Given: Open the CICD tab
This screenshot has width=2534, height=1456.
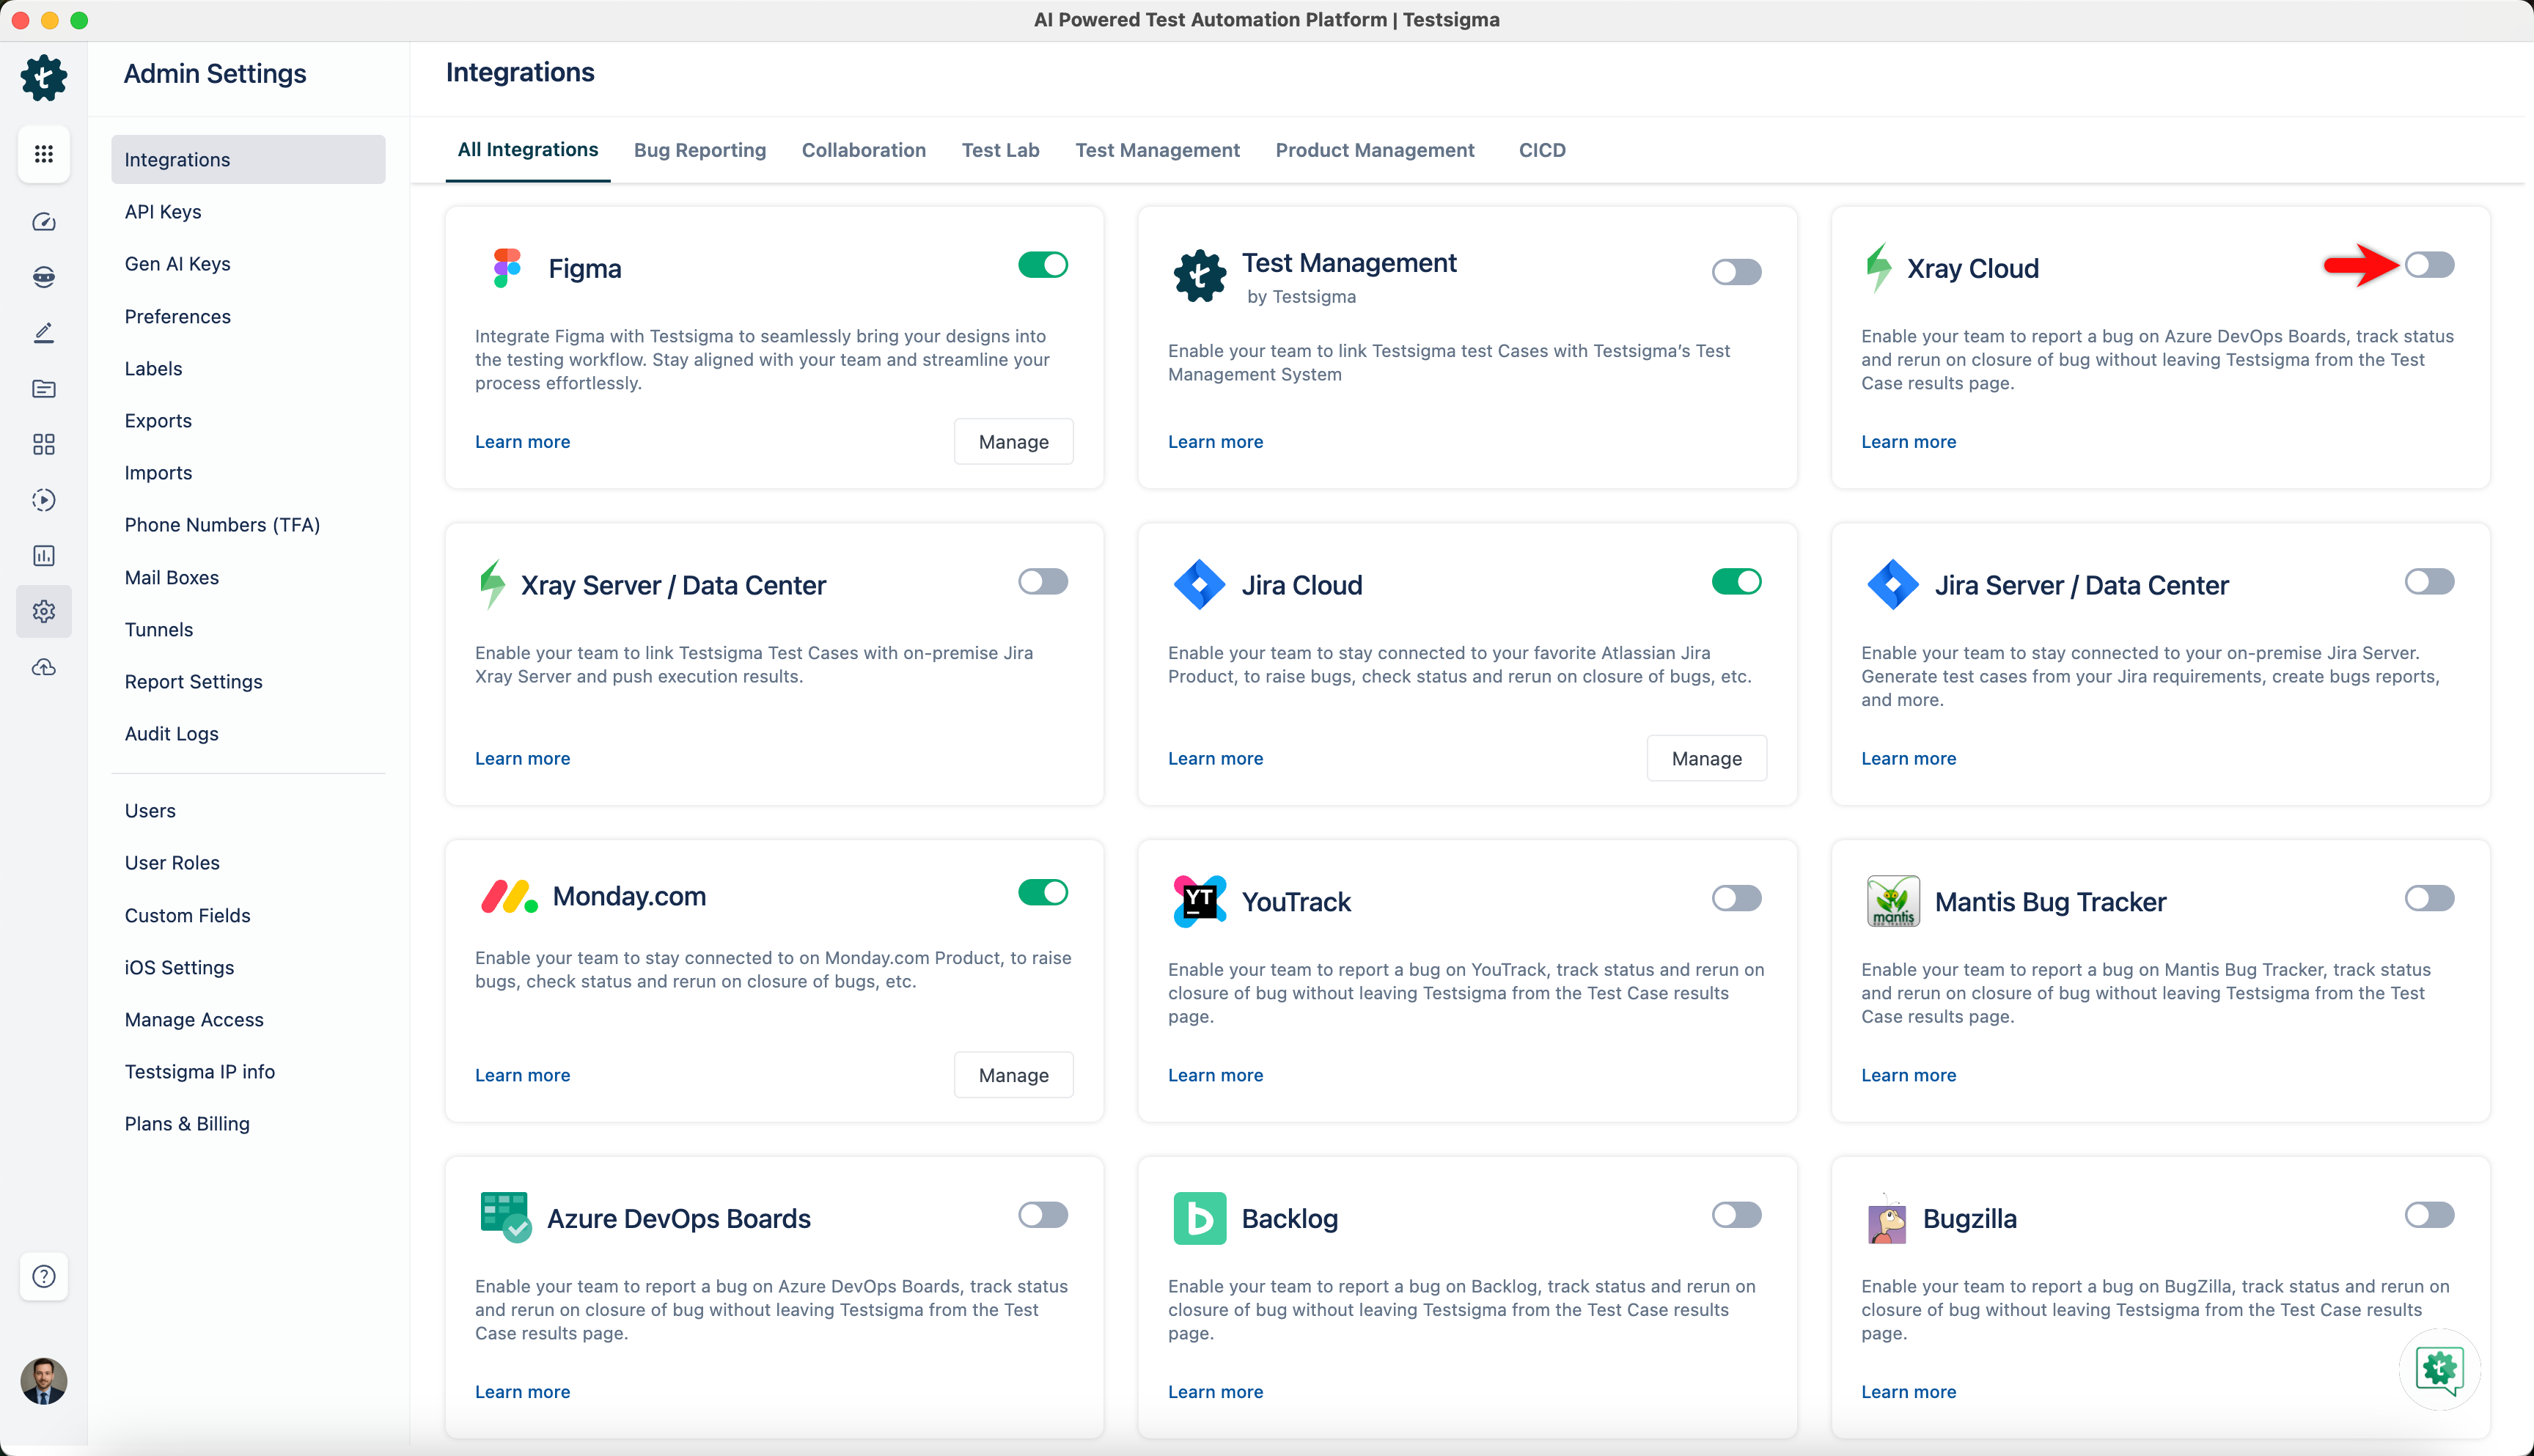Looking at the screenshot, I should (x=1541, y=150).
